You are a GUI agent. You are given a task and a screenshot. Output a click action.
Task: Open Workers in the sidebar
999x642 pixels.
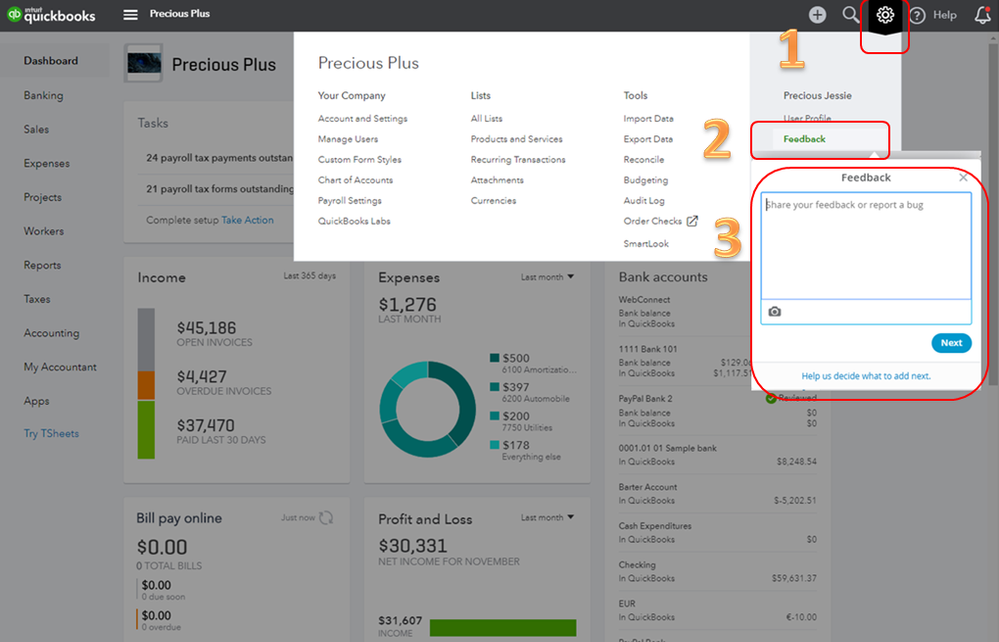pyautogui.click(x=43, y=231)
